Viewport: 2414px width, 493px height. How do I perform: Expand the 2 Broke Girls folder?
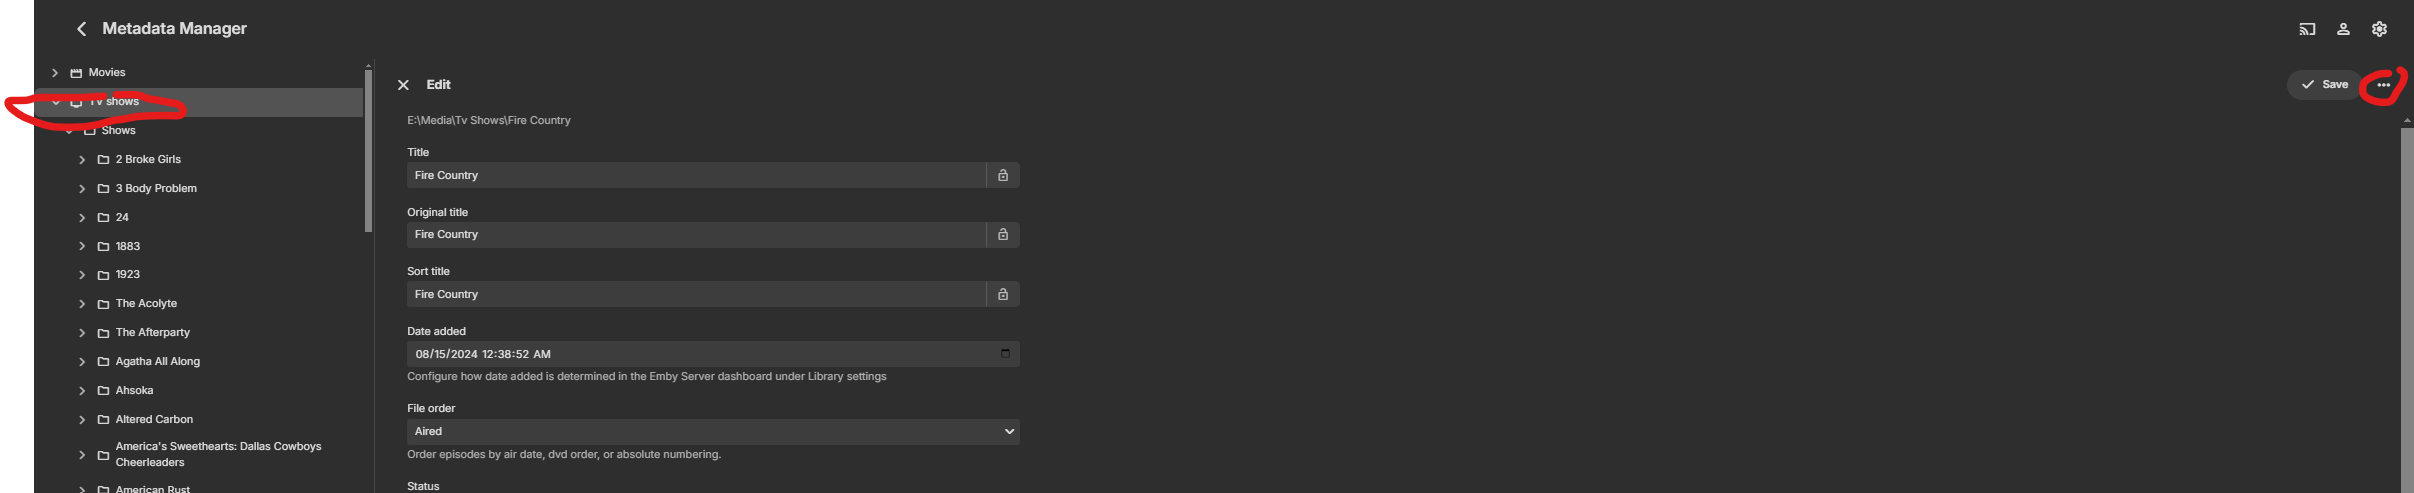tap(82, 160)
